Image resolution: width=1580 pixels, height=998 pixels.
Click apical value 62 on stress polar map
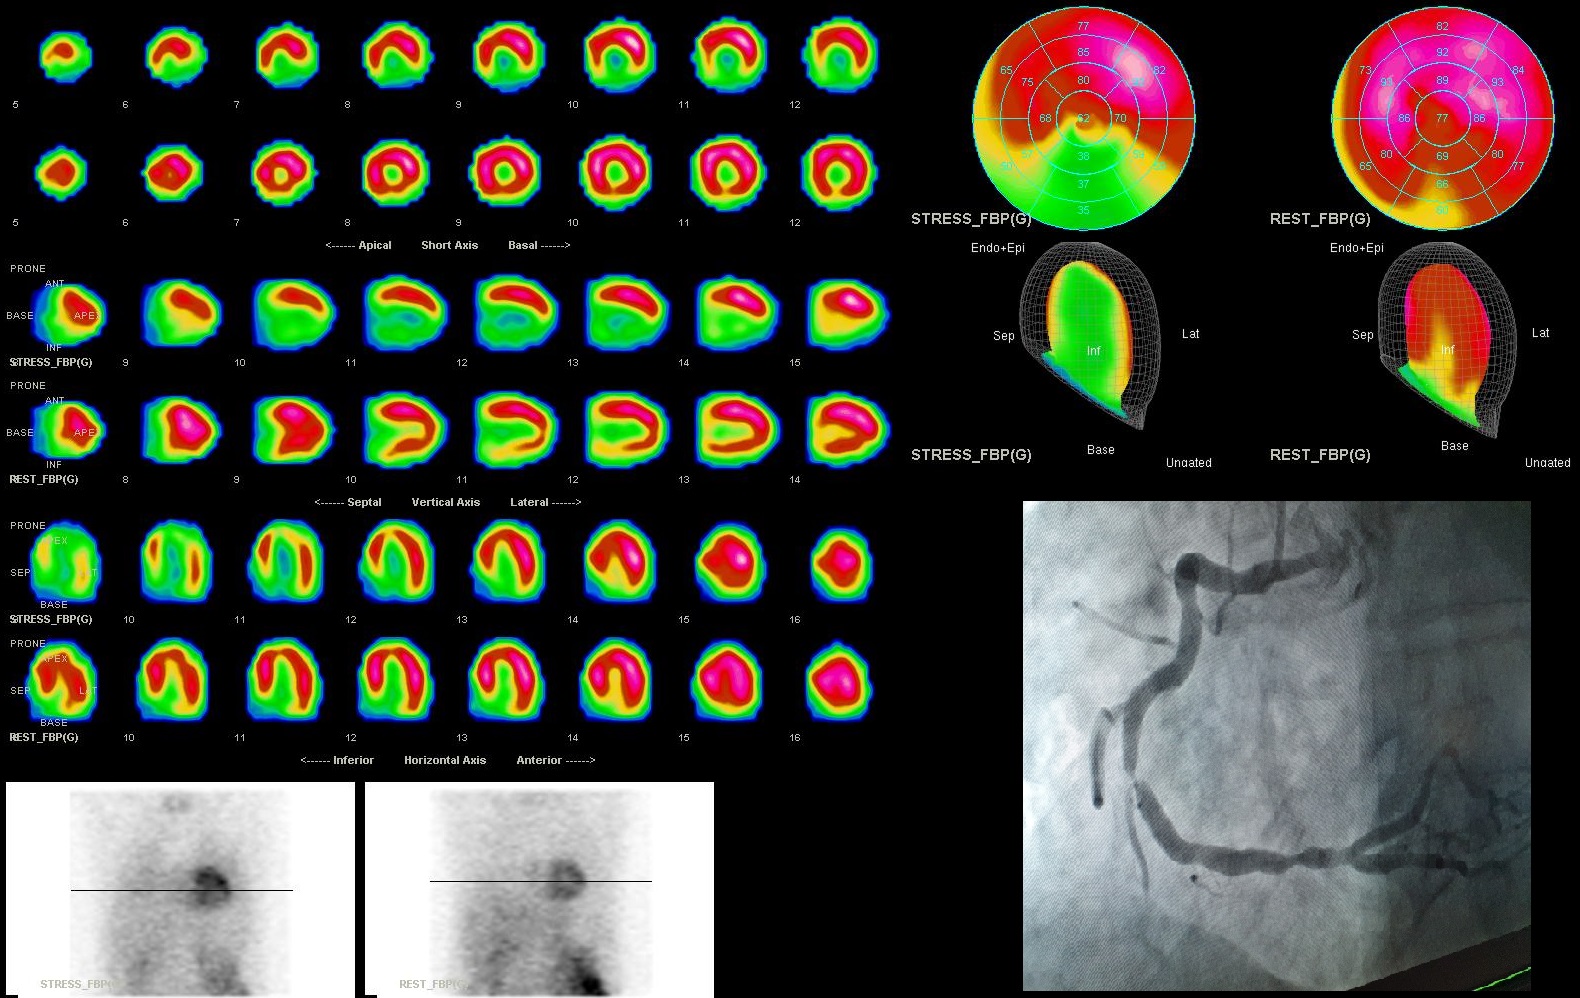click(1083, 118)
